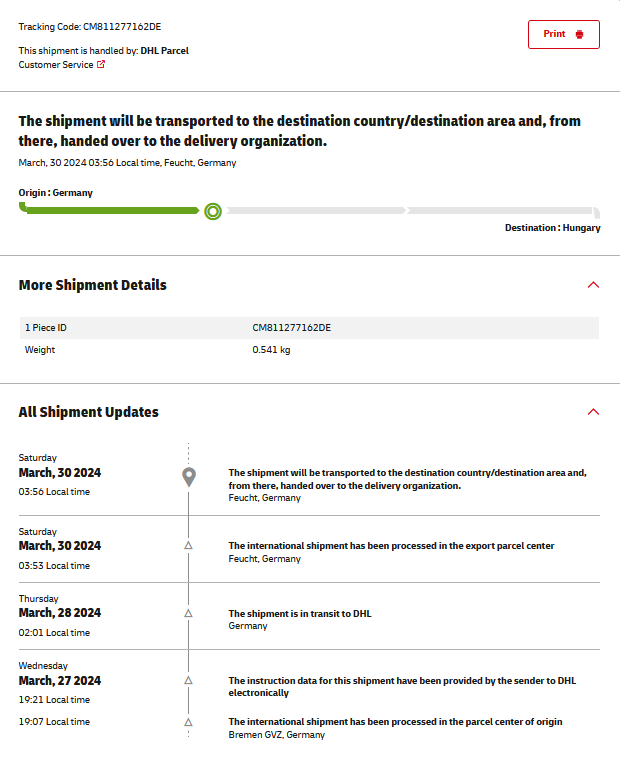Click the Print button
This screenshot has width=620, height=780.
pyautogui.click(x=563, y=34)
